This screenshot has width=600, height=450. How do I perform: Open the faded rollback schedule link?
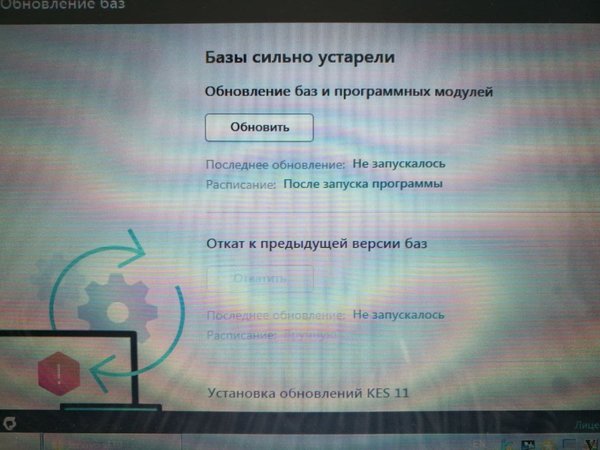click(310, 335)
